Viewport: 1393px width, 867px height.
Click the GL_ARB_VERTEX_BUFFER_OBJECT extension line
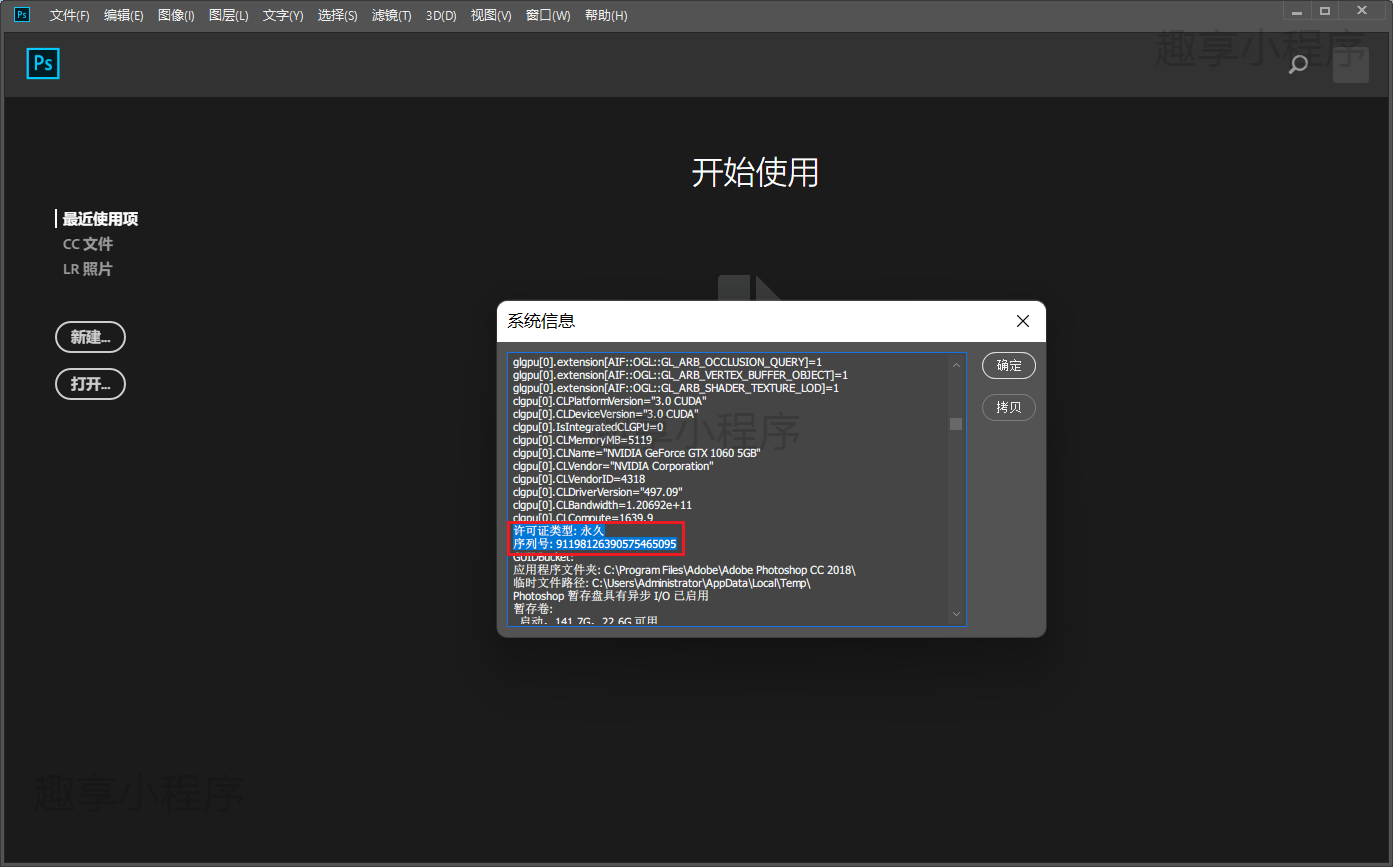[680, 375]
